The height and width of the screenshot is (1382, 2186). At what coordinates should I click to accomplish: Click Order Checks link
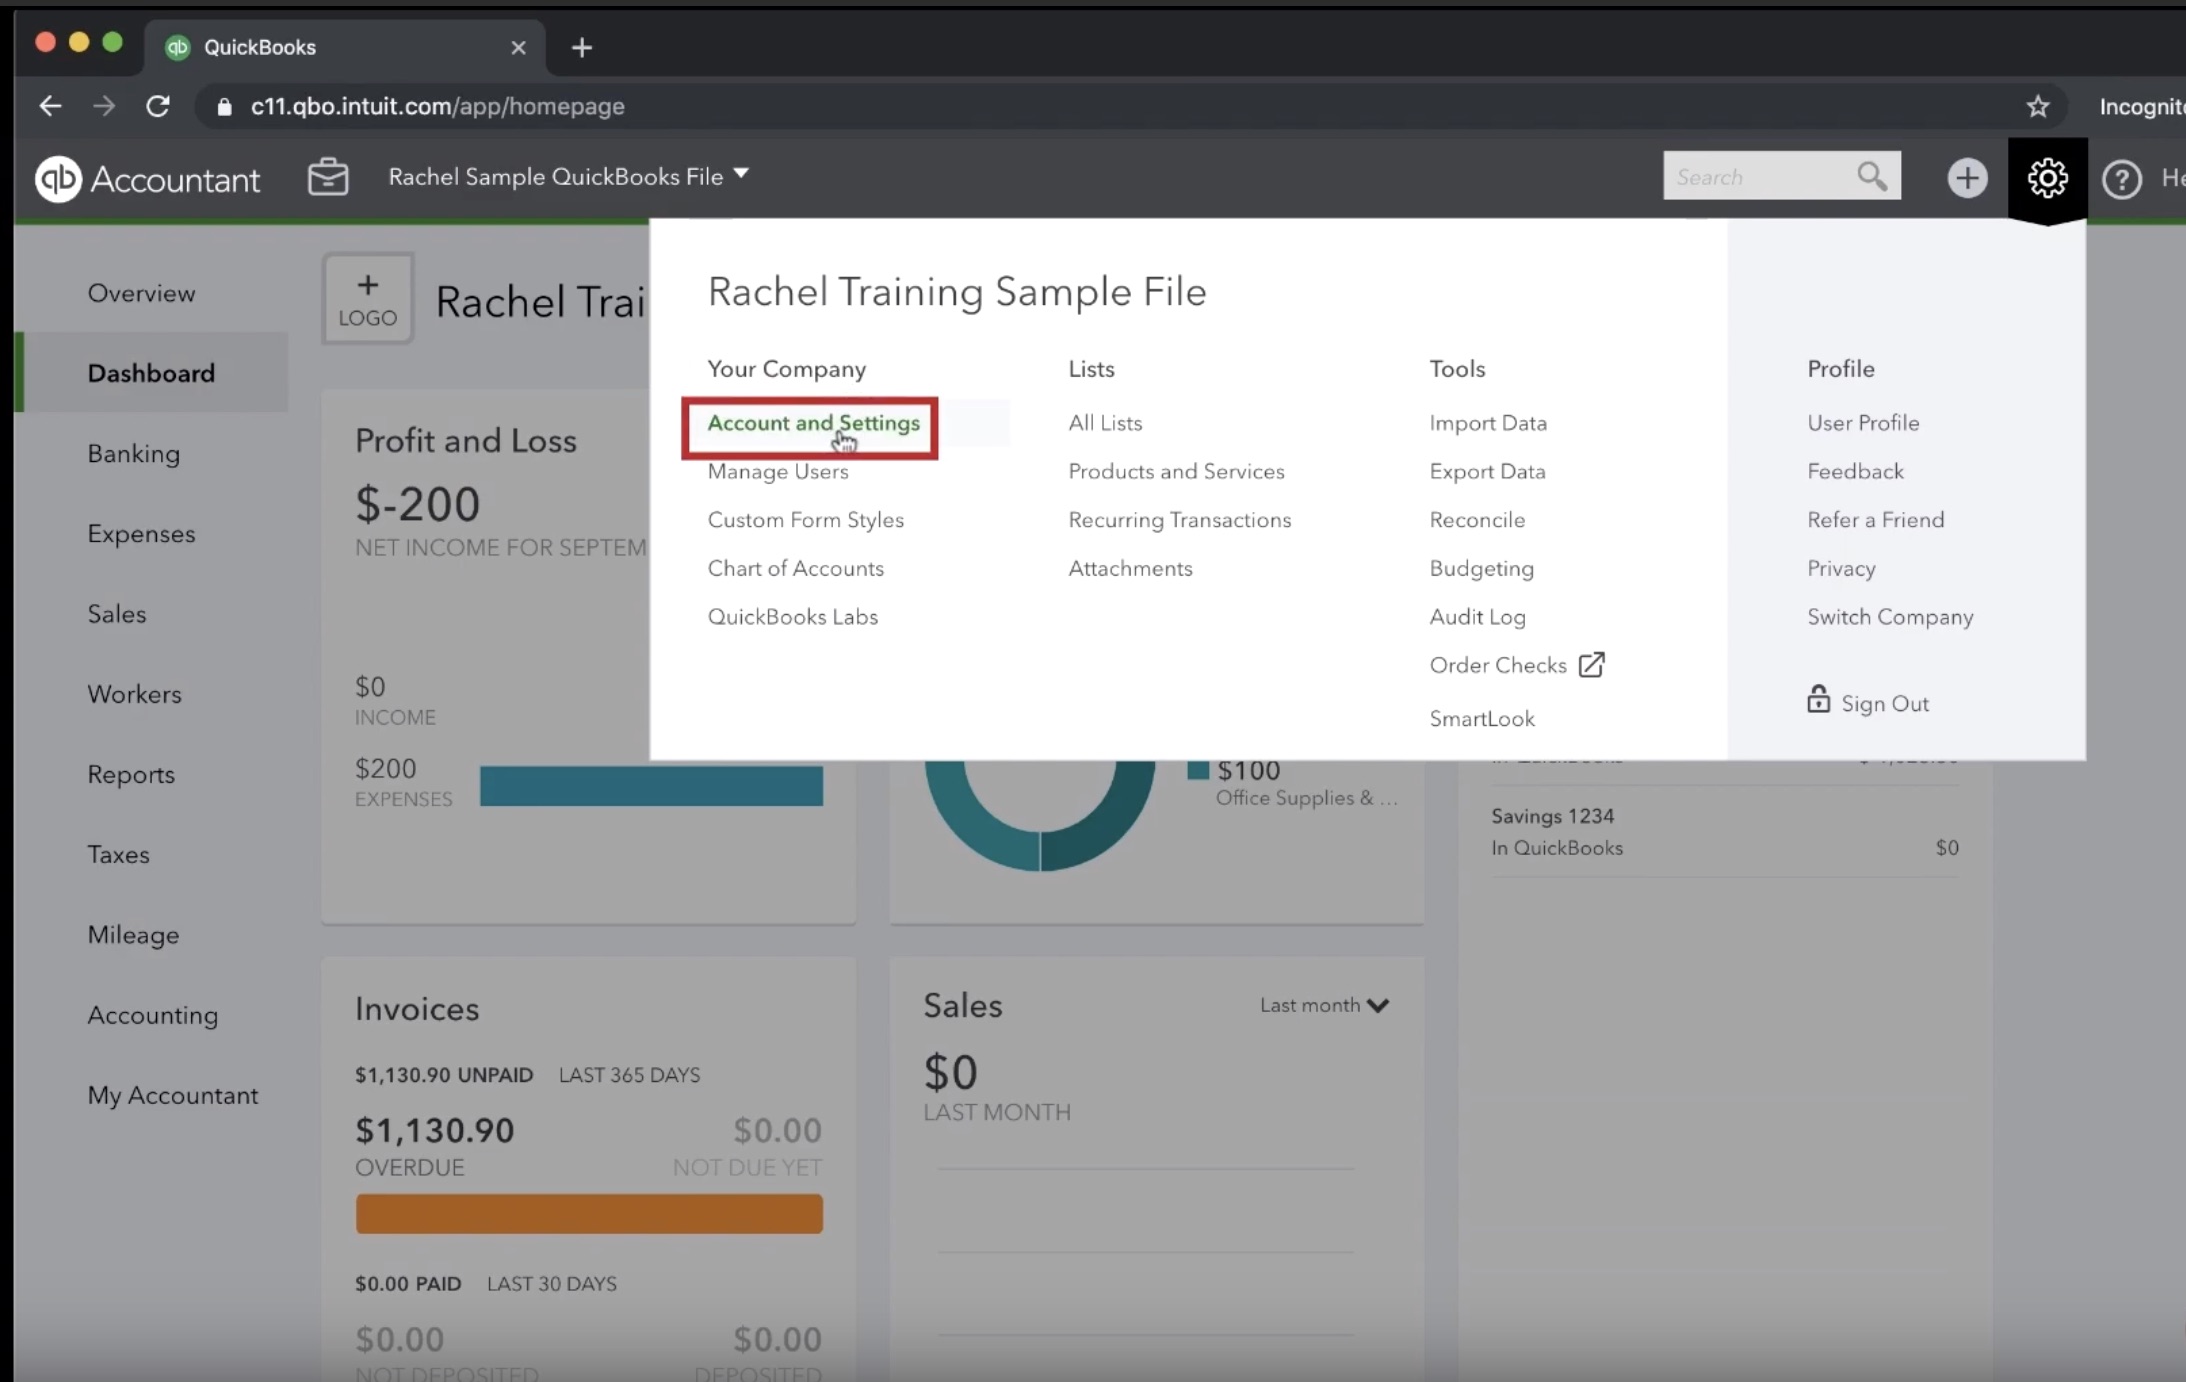point(1497,665)
